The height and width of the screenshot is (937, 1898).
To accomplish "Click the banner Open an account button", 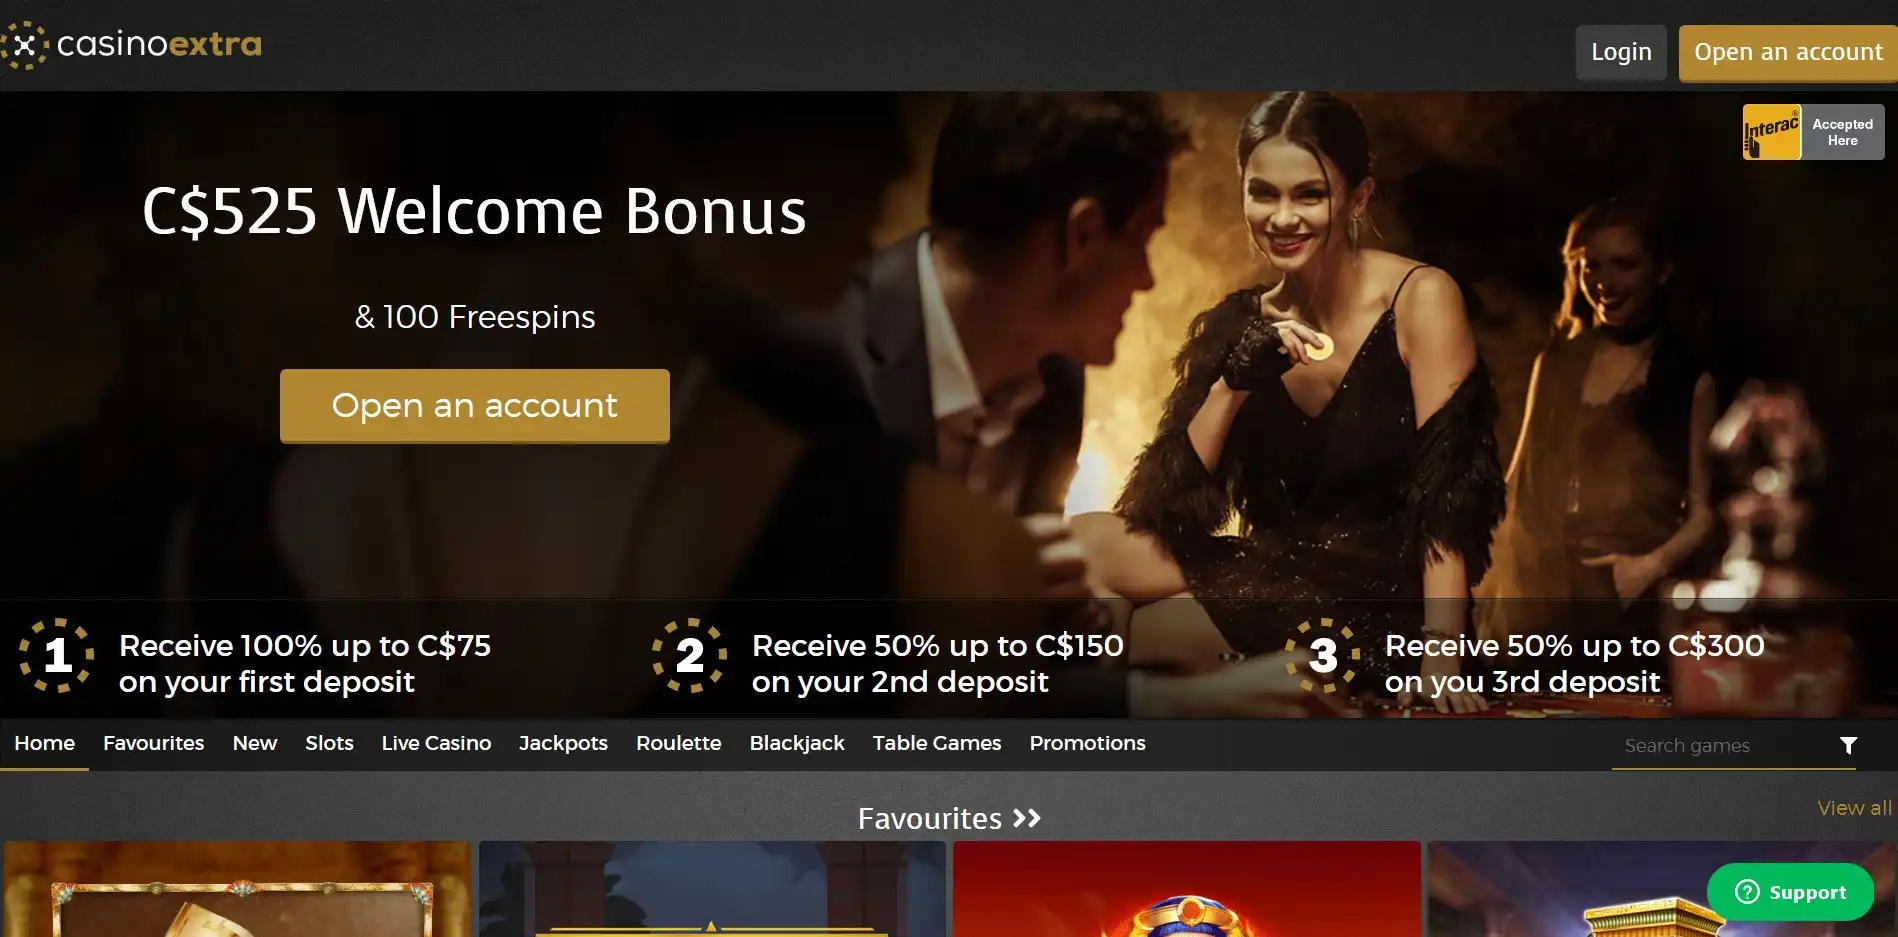I will pos(475,406).
